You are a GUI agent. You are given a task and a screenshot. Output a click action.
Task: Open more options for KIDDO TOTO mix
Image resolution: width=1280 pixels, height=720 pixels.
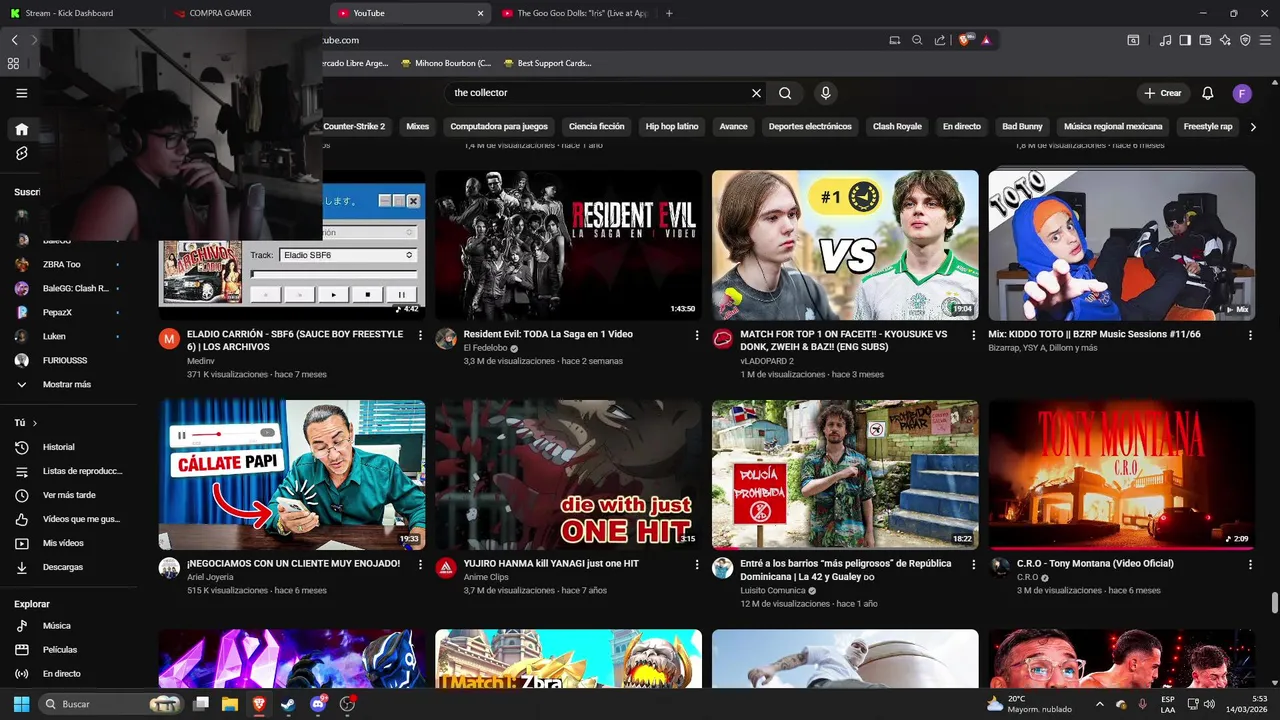coord(1250,335)
